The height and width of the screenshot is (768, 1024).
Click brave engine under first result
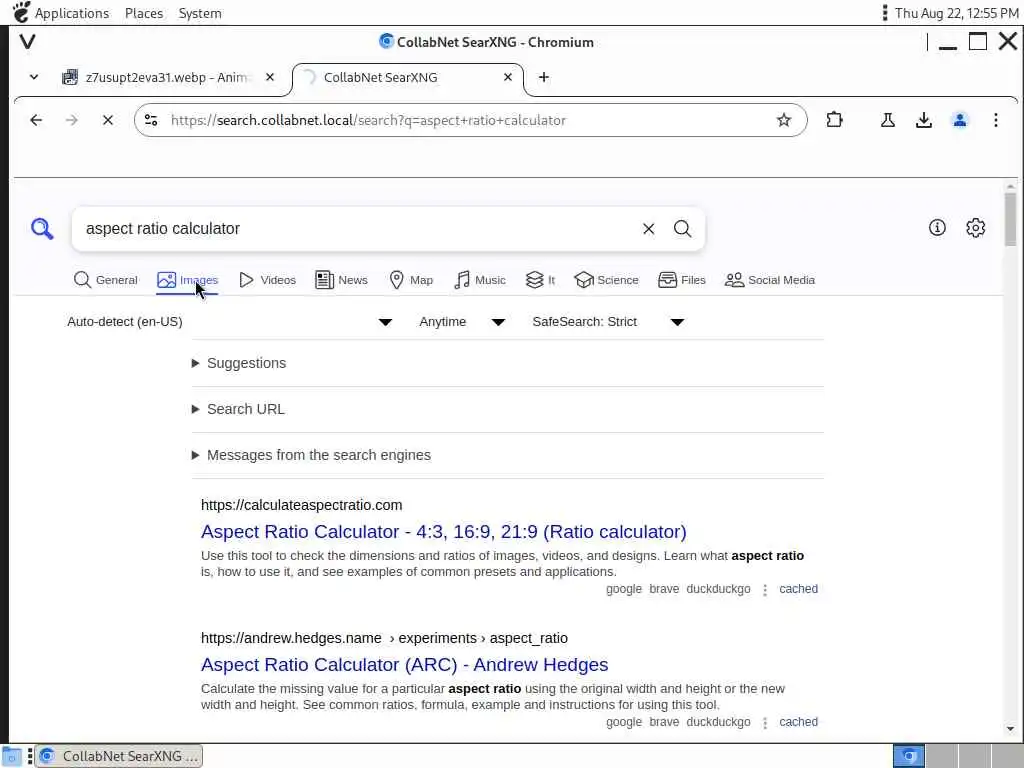(664, 589)
